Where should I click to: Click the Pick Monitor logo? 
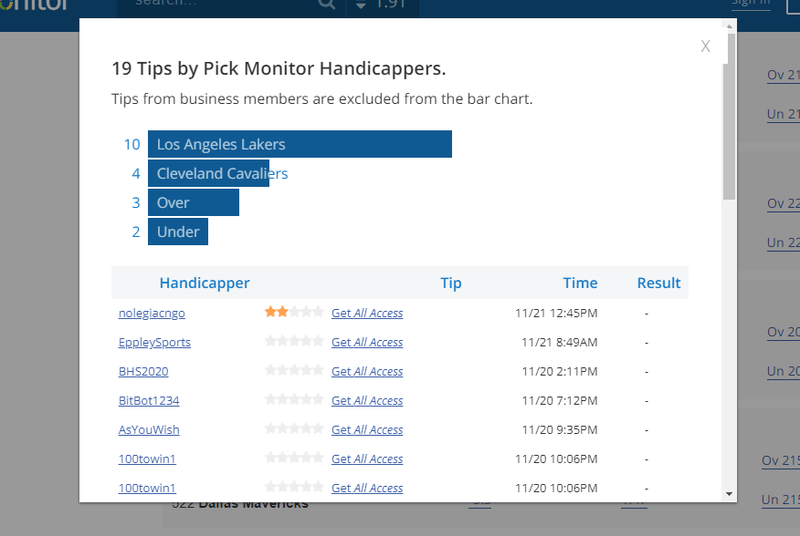point(34,5)
